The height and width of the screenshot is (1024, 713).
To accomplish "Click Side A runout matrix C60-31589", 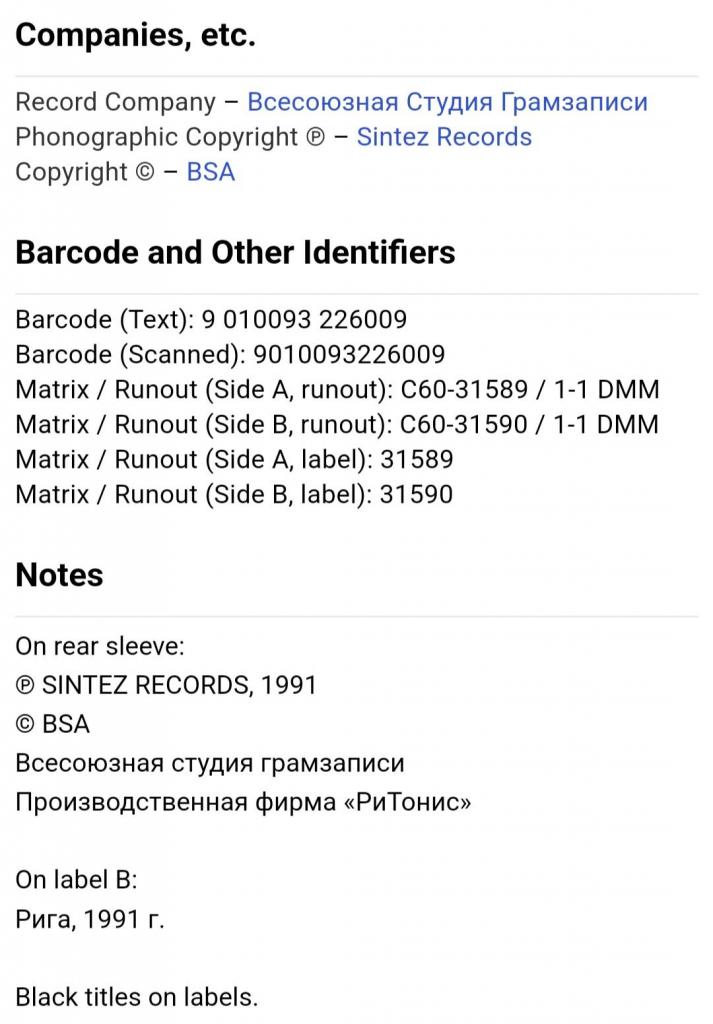I will (464, 390).
